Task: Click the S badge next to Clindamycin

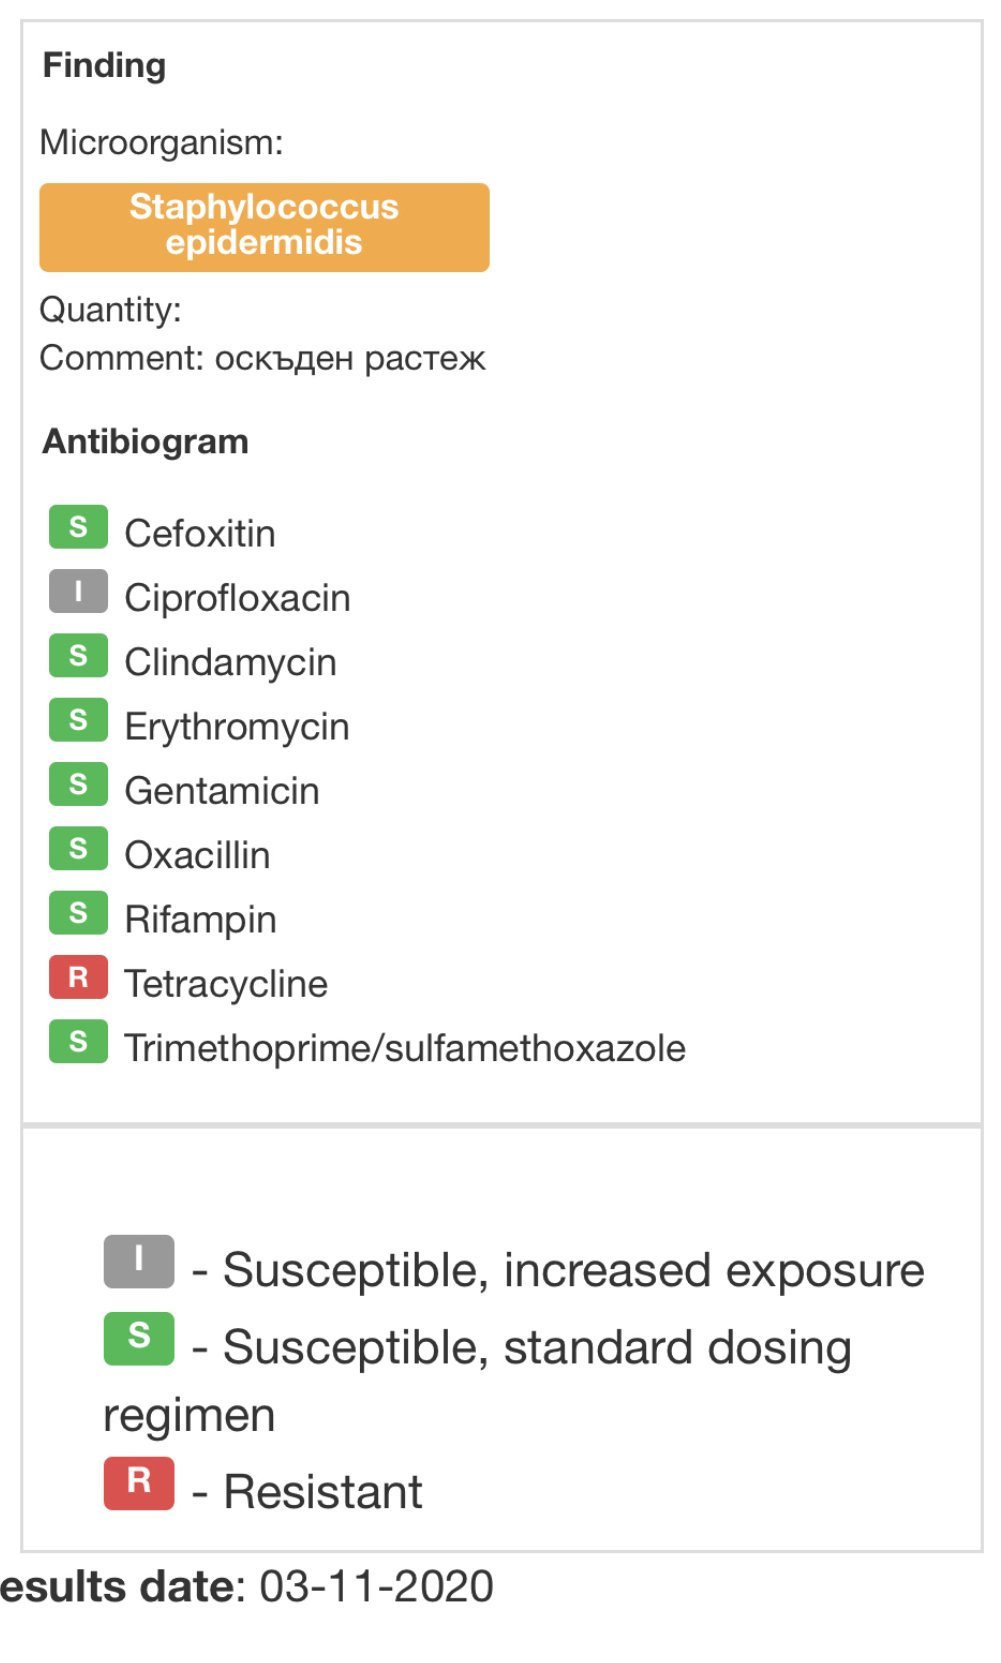Action: pyautogui.click(x=78, y=656)
